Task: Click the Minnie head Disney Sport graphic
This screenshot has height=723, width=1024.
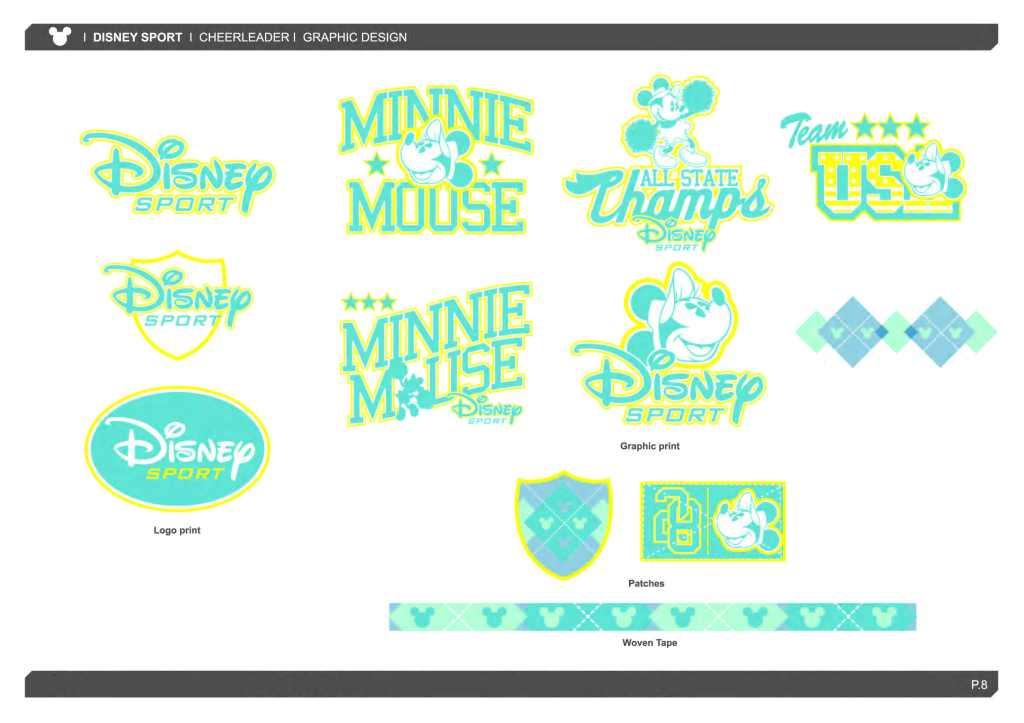Action: pos(667,350)
